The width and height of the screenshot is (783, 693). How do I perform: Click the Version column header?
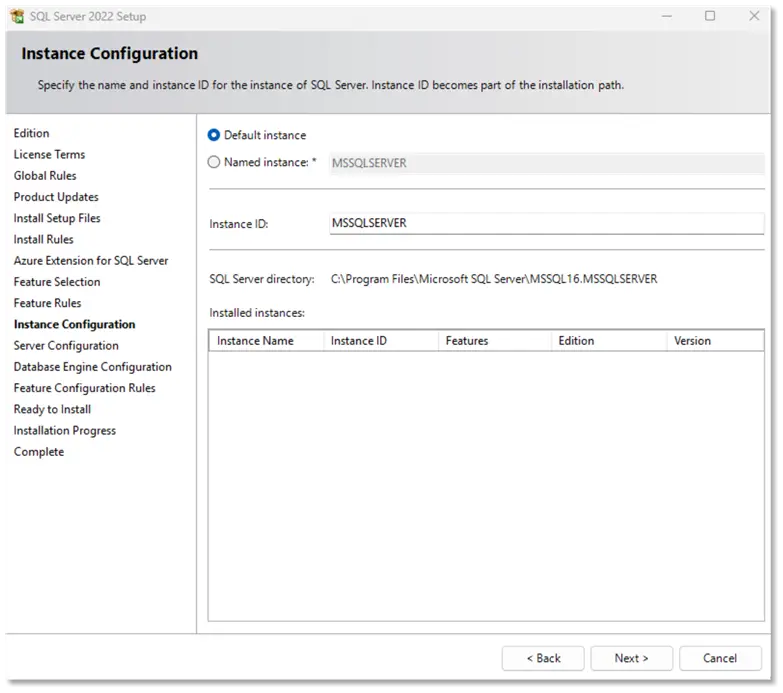(x=715, y=341)
